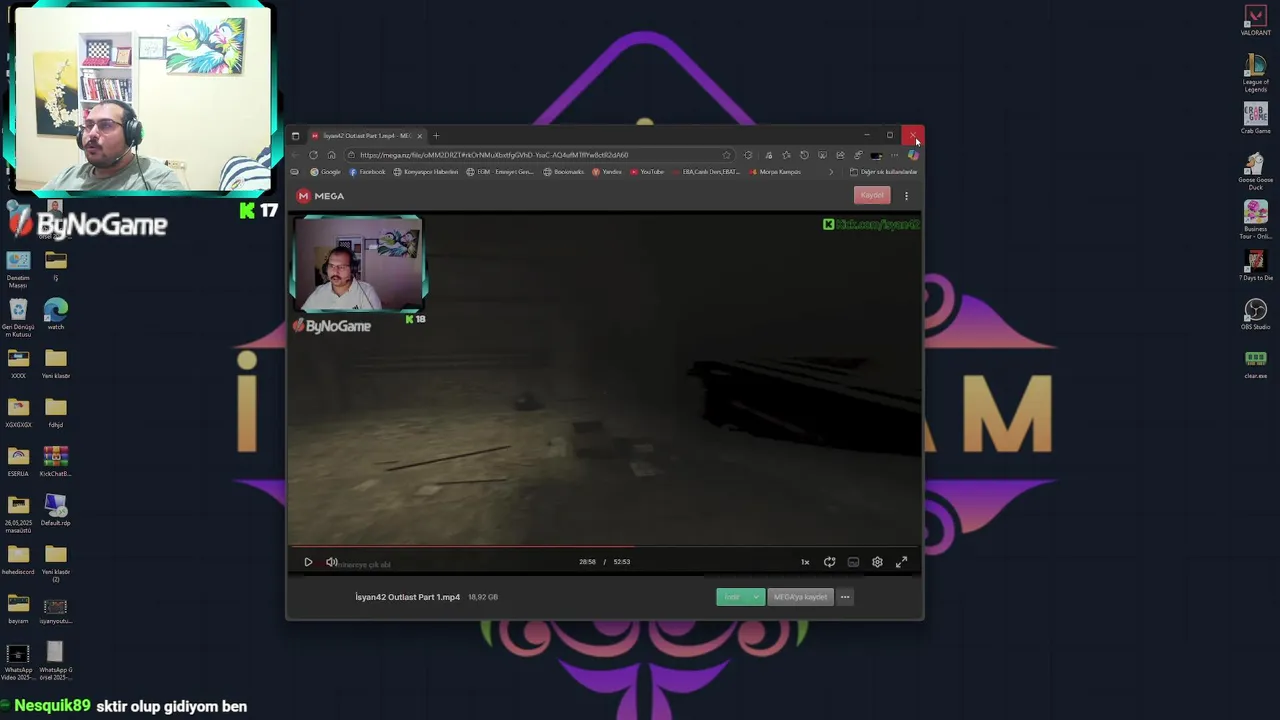Open KickChatB archive on desktop
Screen dimensions: 1280x720
[x=56, y=461]
